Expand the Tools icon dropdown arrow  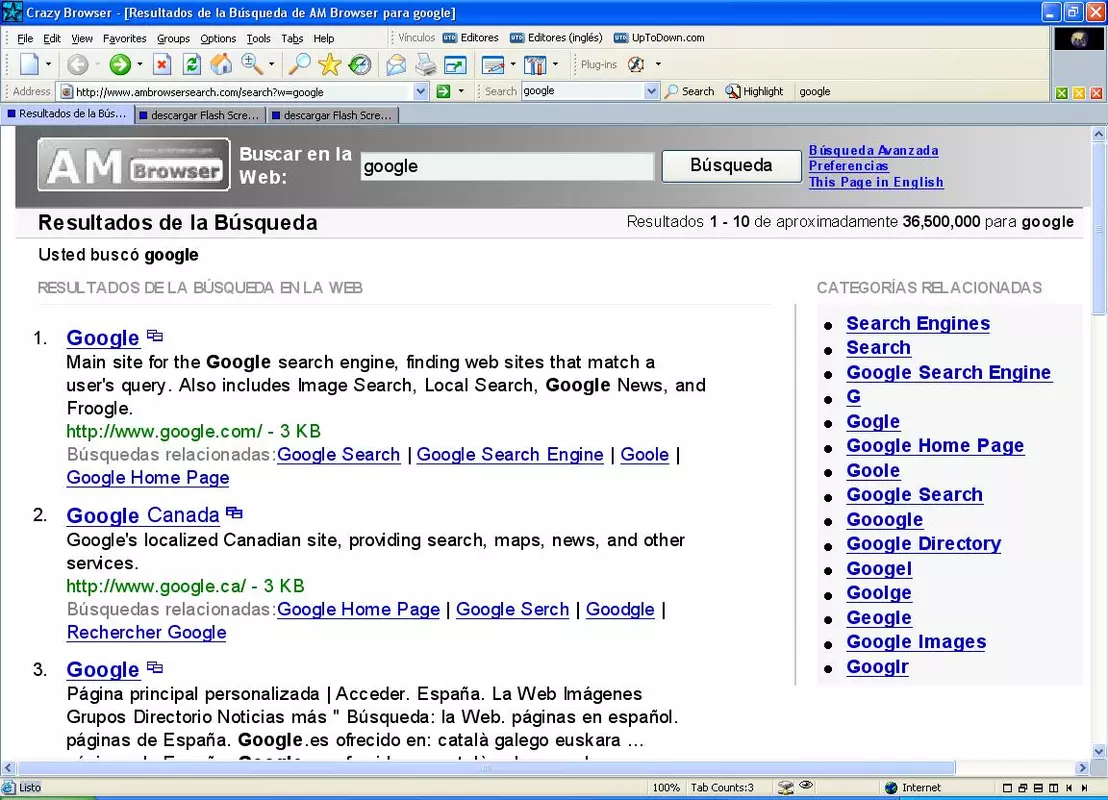tap(555, 64)
